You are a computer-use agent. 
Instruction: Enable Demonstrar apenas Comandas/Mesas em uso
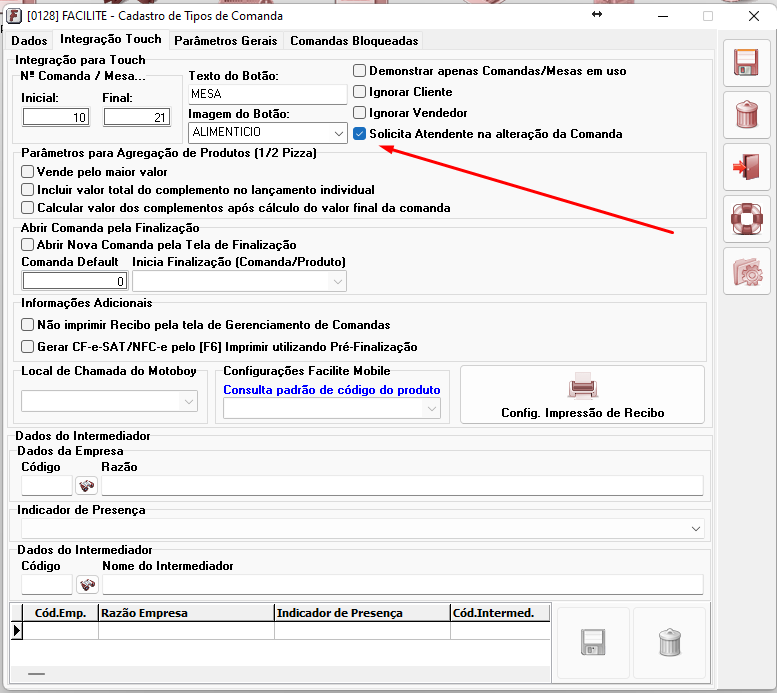tap(359, 70)
